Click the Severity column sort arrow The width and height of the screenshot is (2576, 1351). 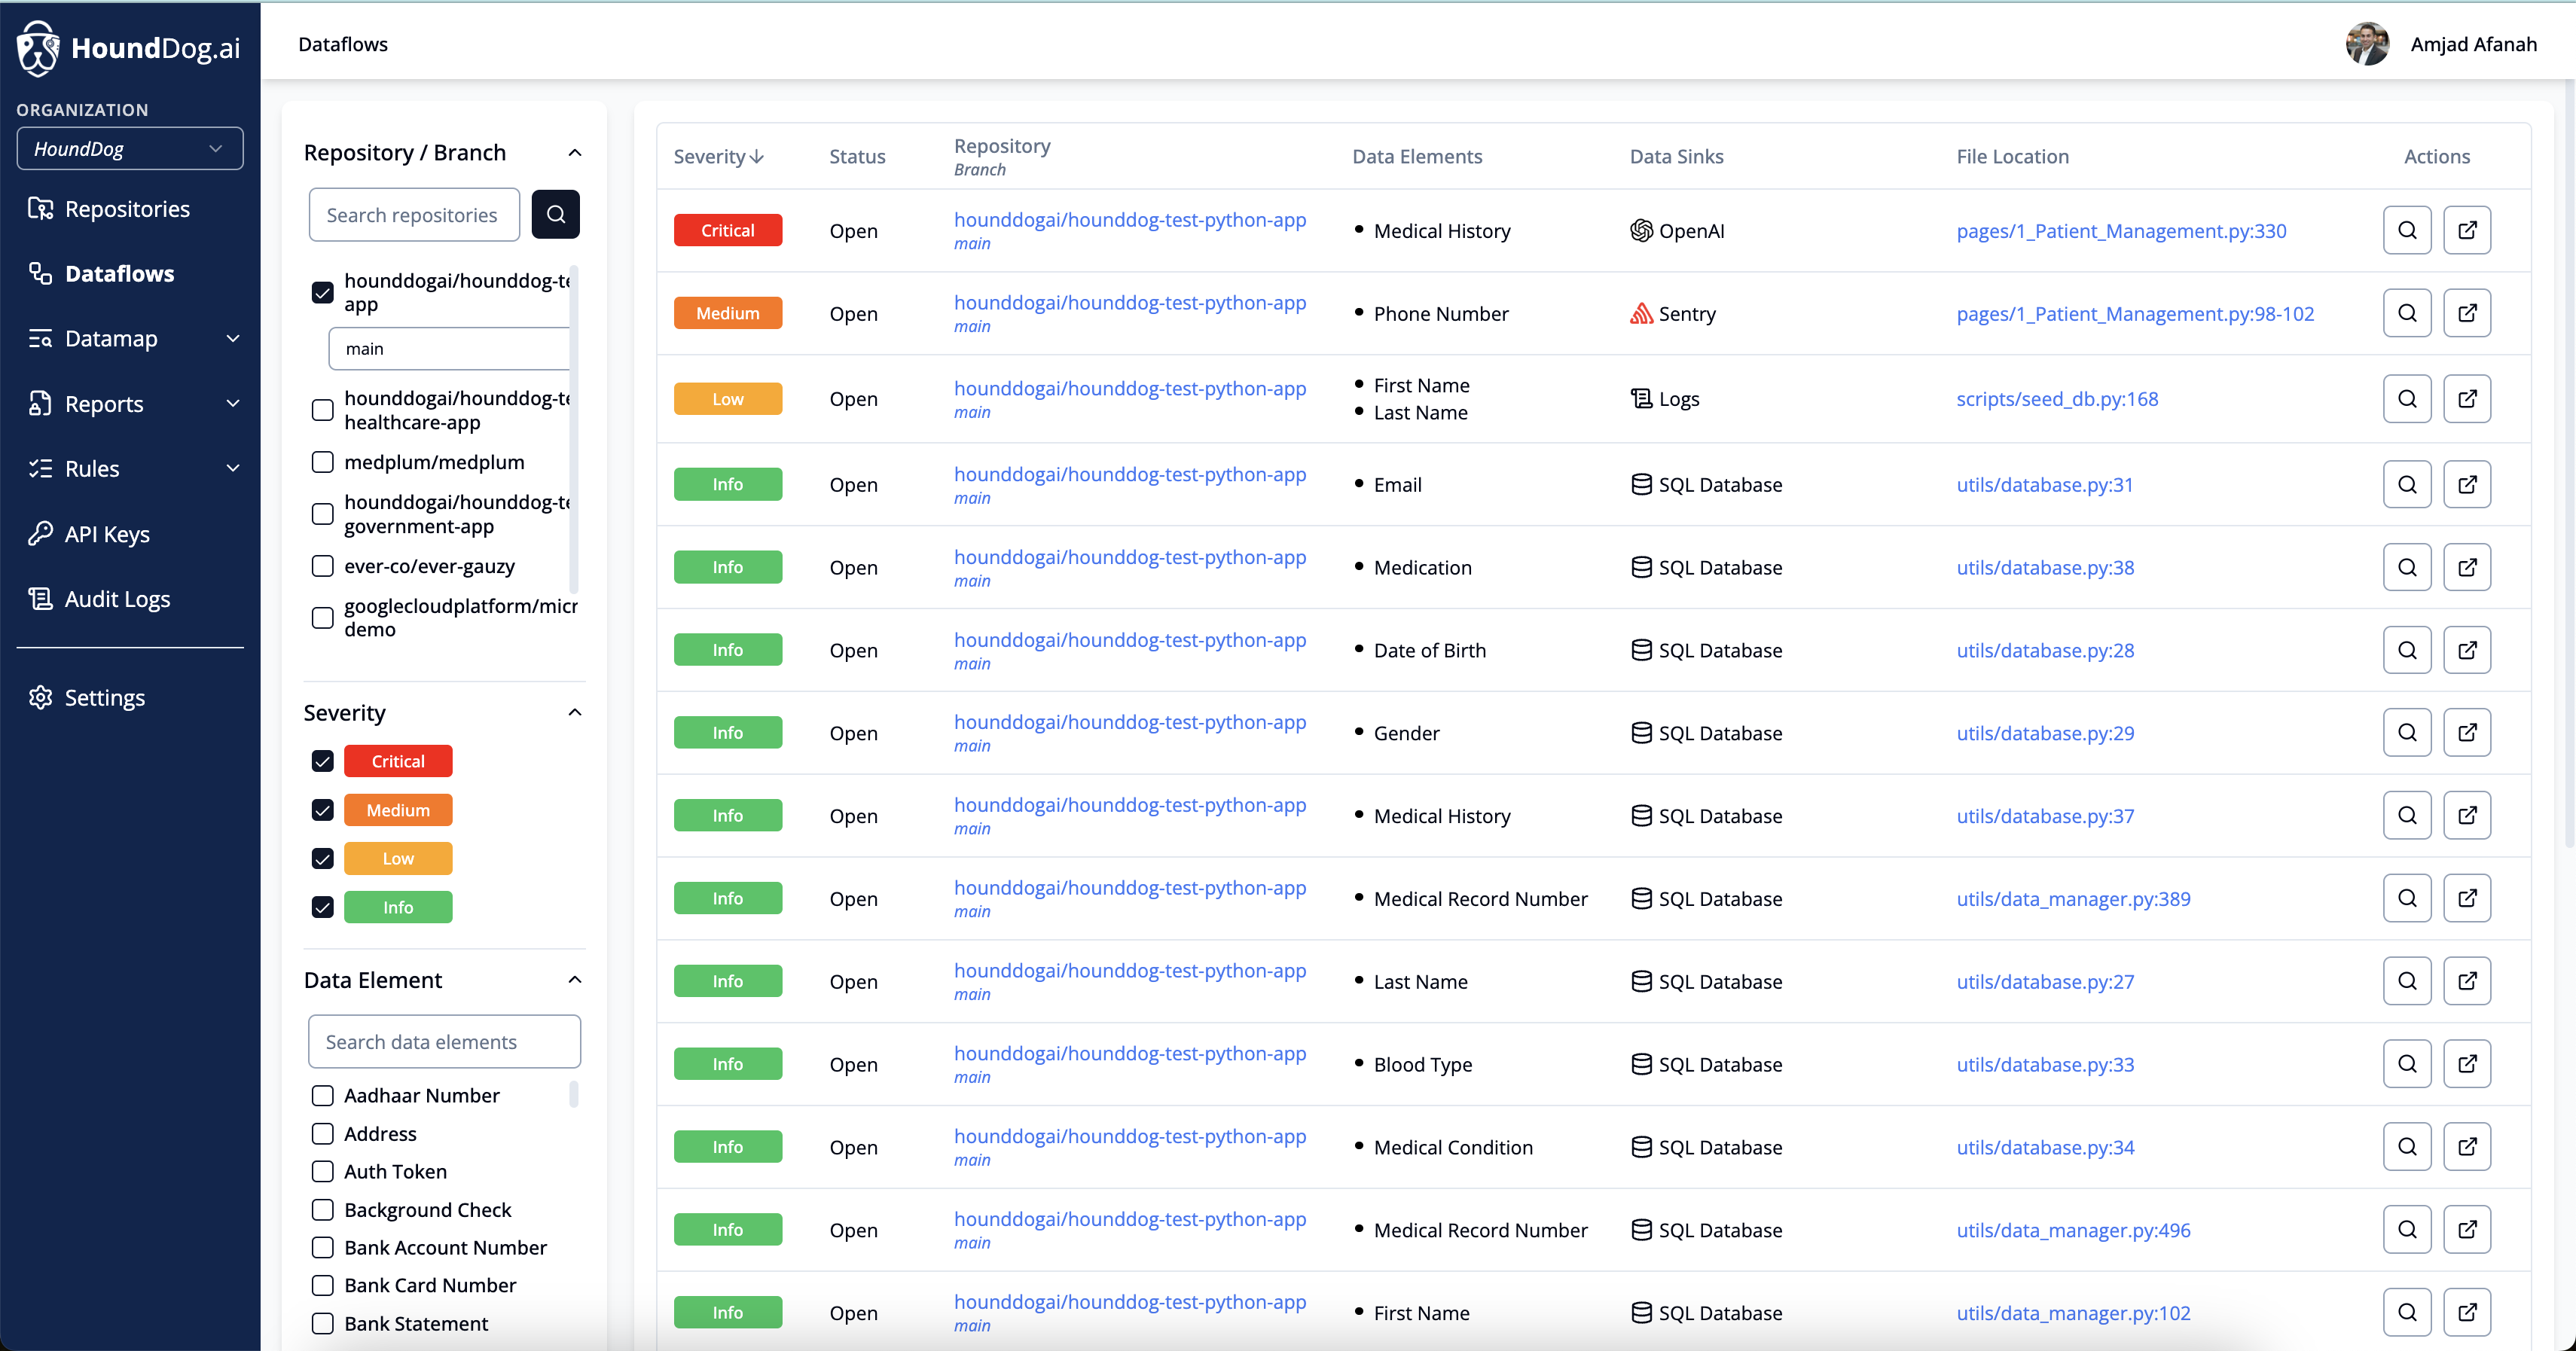point(757,157)
